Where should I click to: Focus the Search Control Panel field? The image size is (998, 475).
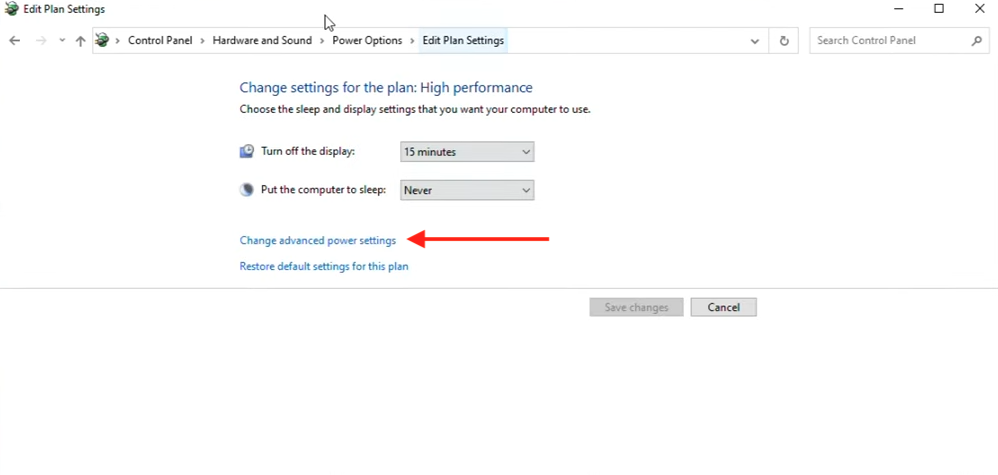click(x=888, y=41)
